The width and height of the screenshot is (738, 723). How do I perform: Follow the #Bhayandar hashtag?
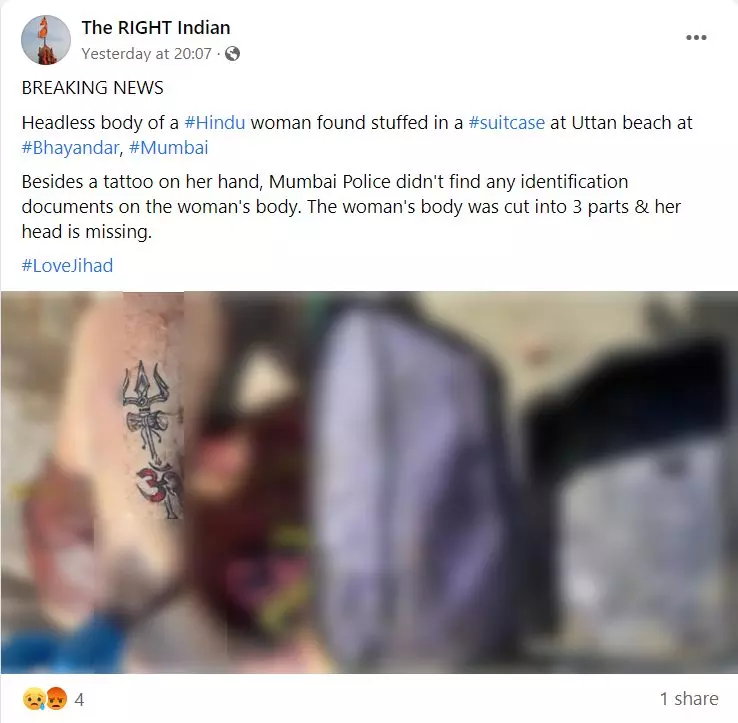point(70,148)
